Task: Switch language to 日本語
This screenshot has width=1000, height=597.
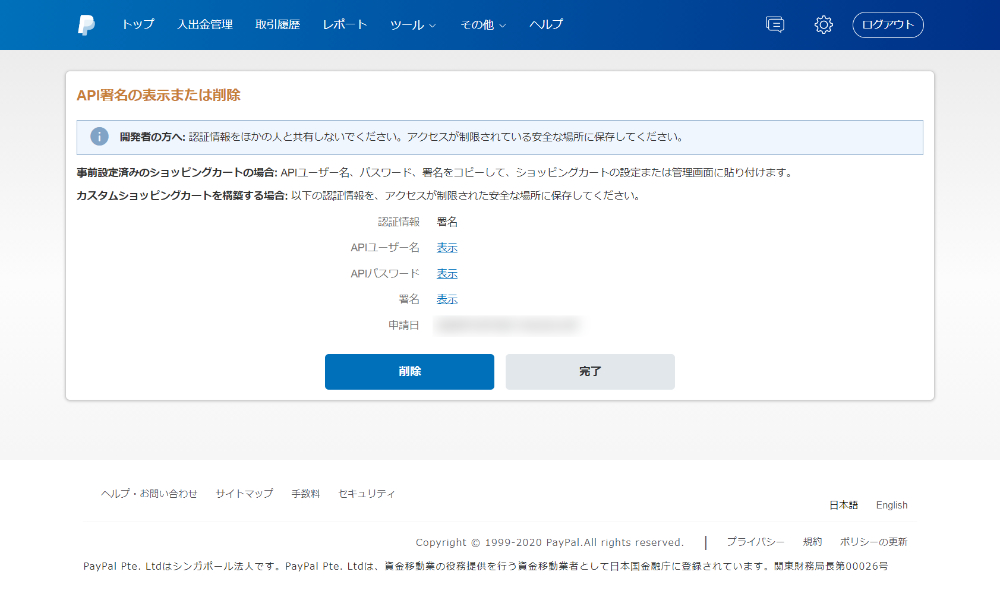Action: (x=843, y=505)
